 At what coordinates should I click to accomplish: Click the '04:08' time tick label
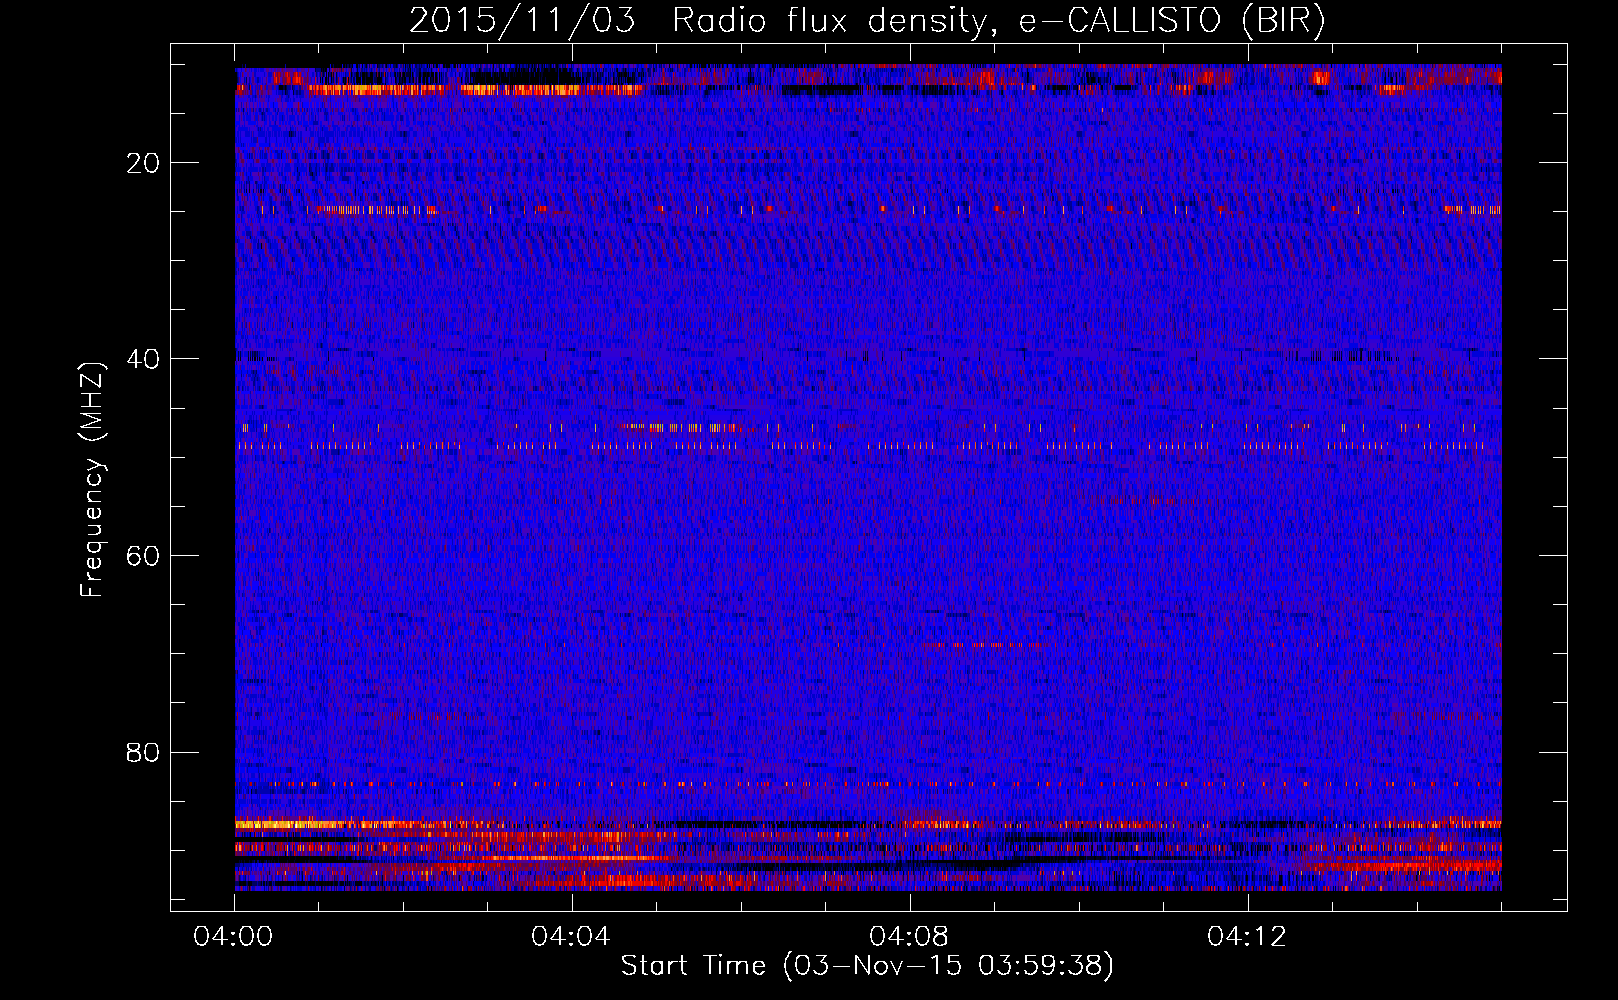click(909, 937)
